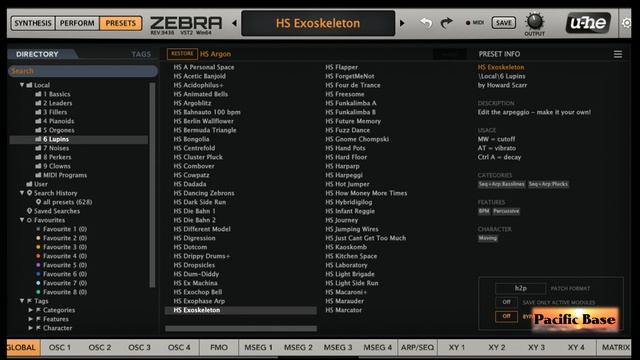The image size is (640, 360).
Task: Collapse the Tags section
Action: [x=22, y=301]
